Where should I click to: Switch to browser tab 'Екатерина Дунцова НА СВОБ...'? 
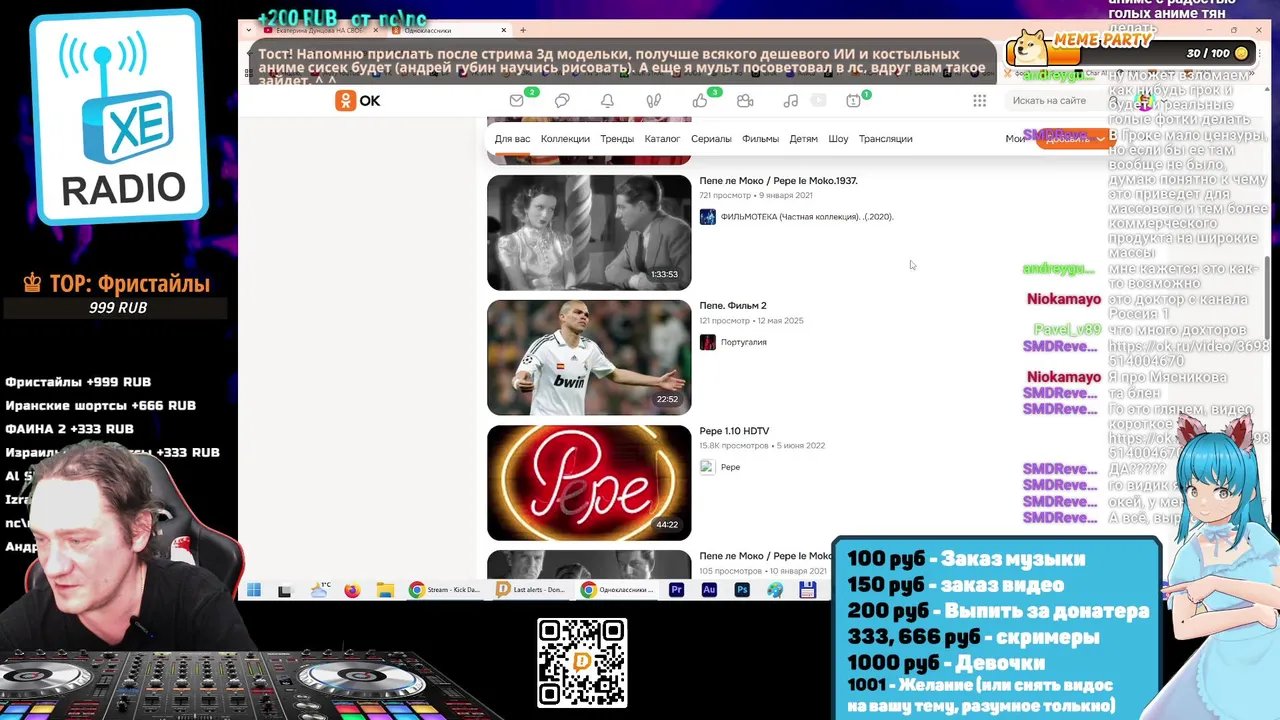coord(313,30)
